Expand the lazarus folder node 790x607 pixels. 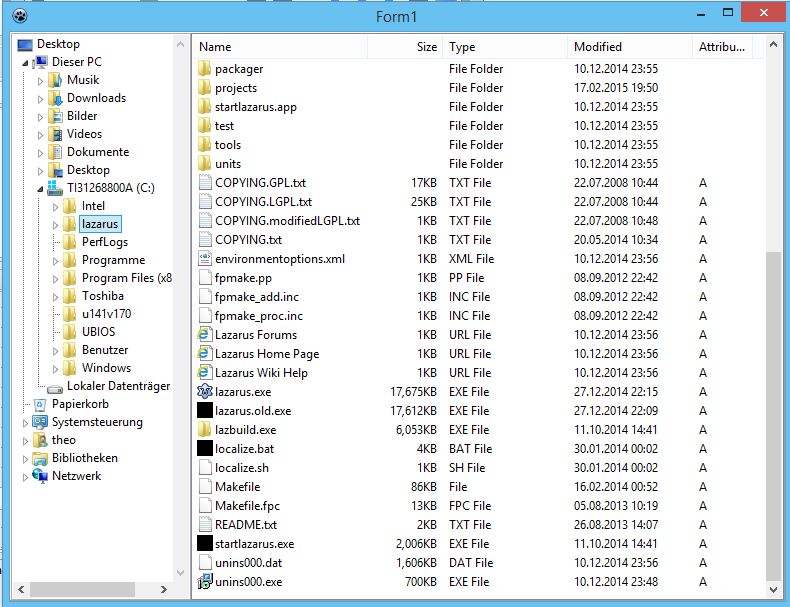point(55,225)
